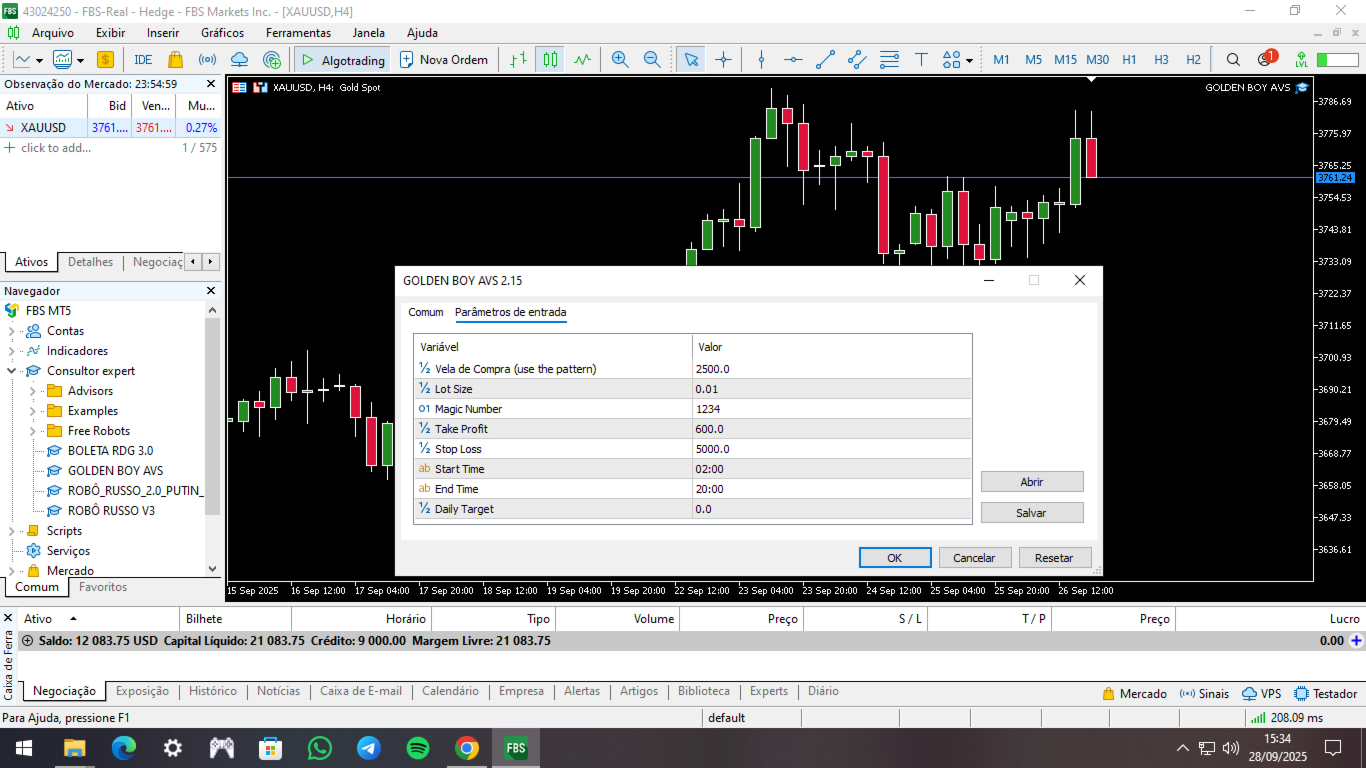
Task: Select BOLETA RDG 3.0 in the Navigator
Action: coord(110,451)
